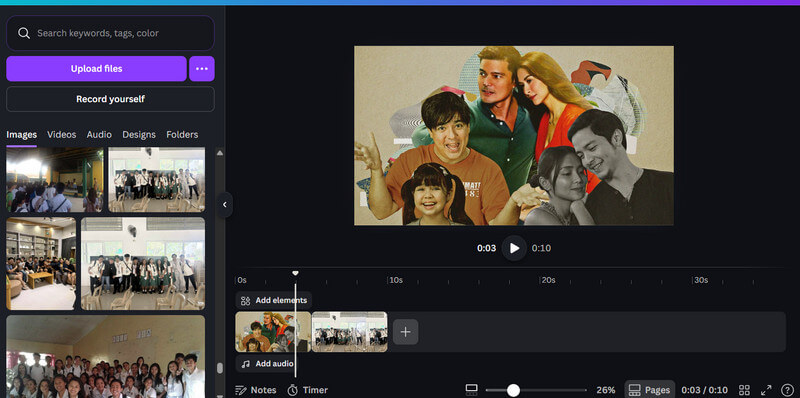This screenshot has height=398, width=800.
Task: Open the help question mark icon
Action: click(788, 390)
